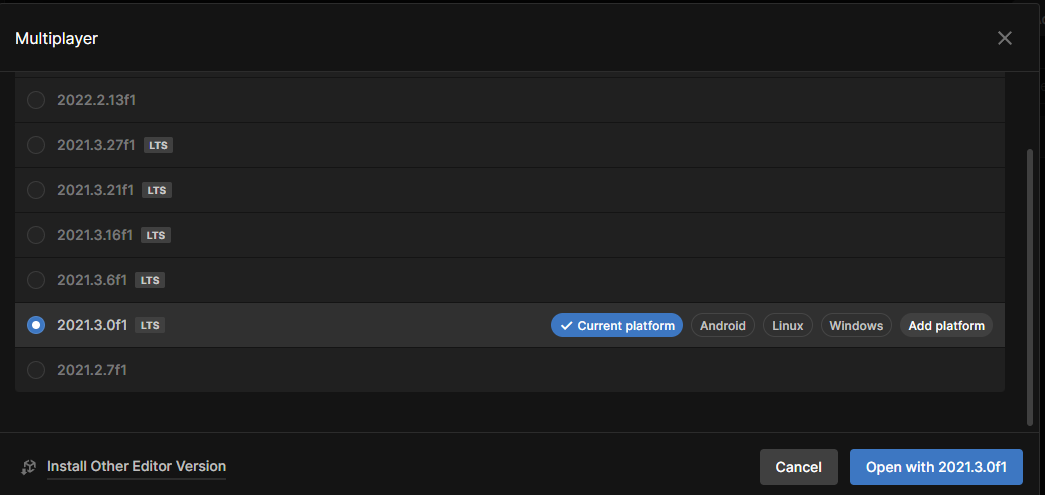Viewport: 1045px width, 495px height.
Task: Choose the 2021.3.21f1 radio button
Action: coord(36,190)
